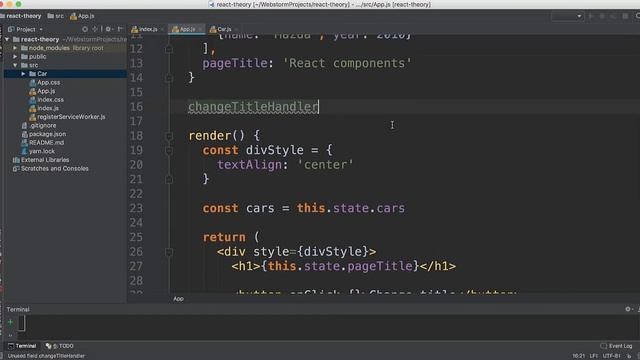This screenshot has width=640, height=360.
Task: Click line number 22 in gutter
Action: click(136, 194)
